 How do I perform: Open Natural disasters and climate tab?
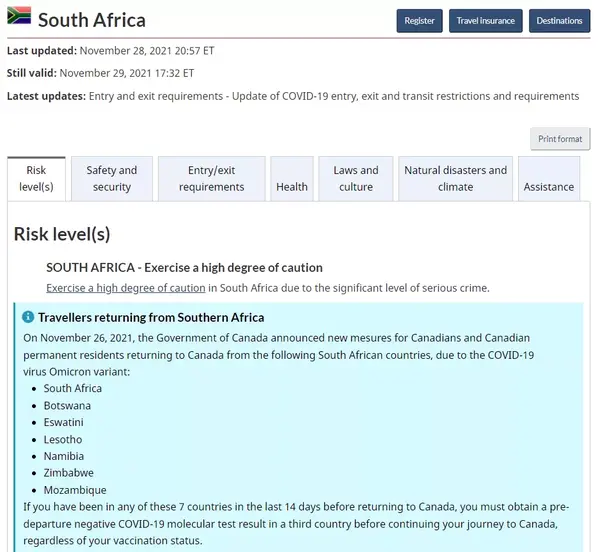[455, 178]
